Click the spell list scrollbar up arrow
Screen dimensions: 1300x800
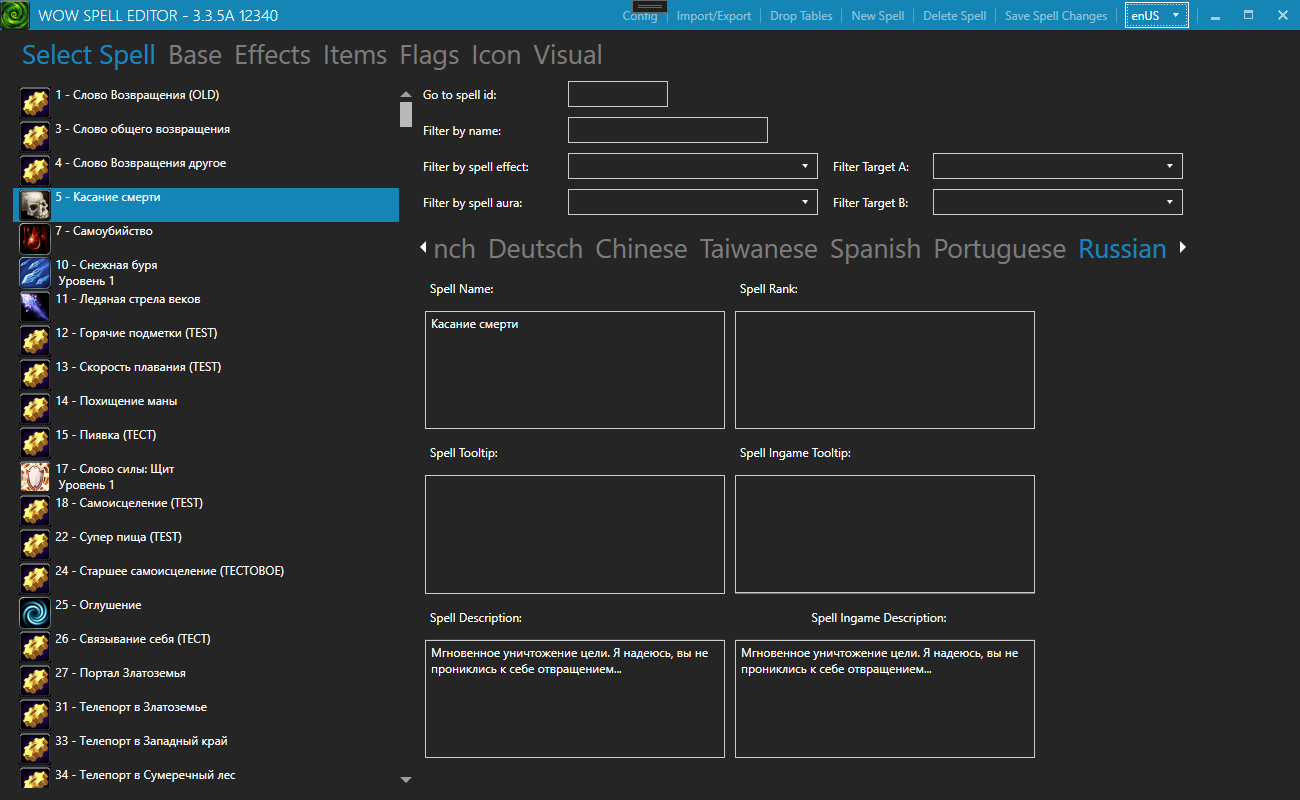[x=406, y=94]
